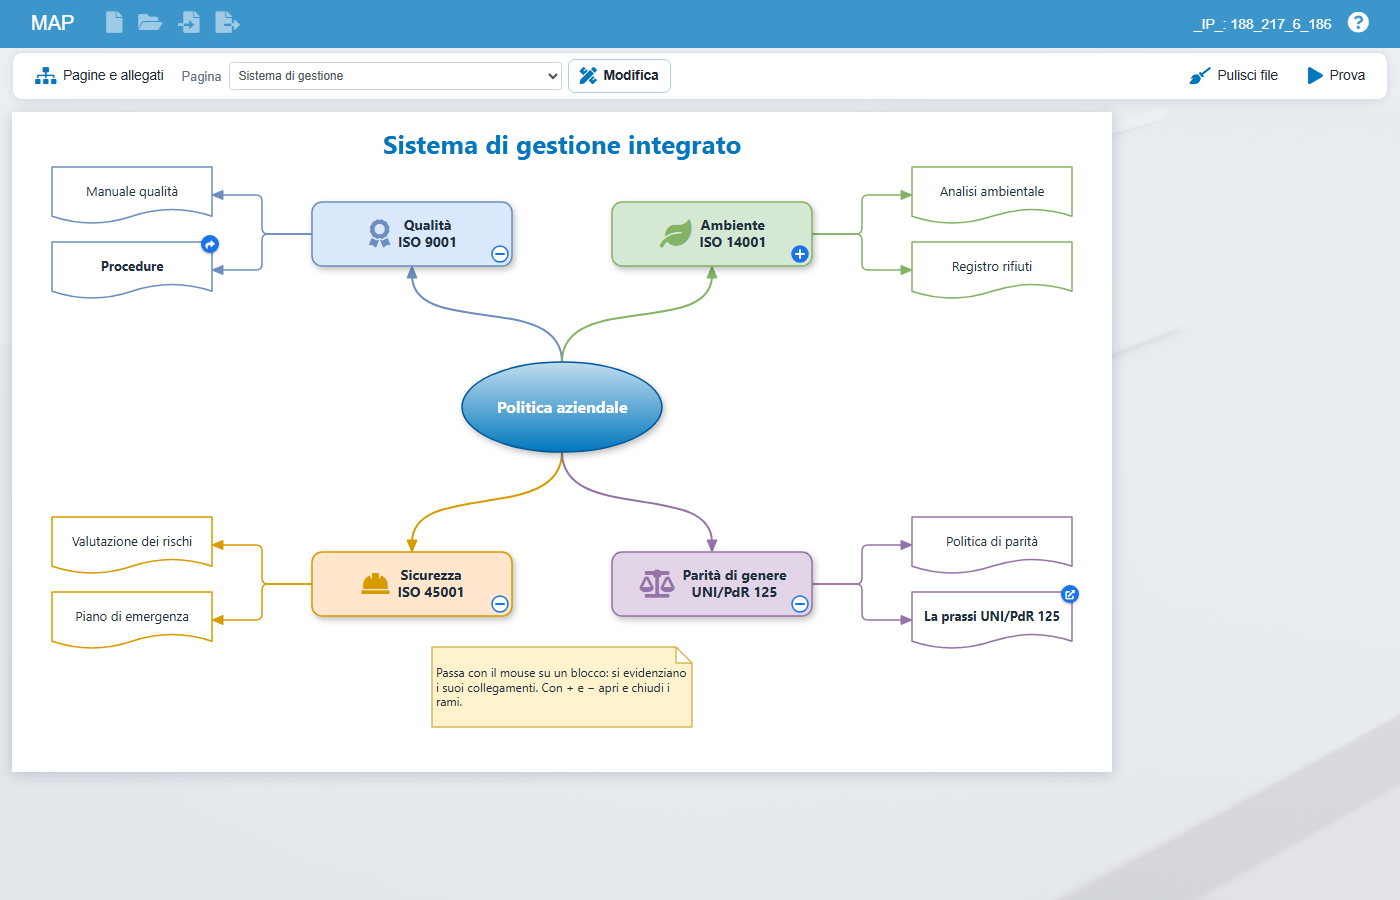The height and width of the screenshot is (900, 1400).
Task: Click the Piano di emergenza document
Action: 132,619
